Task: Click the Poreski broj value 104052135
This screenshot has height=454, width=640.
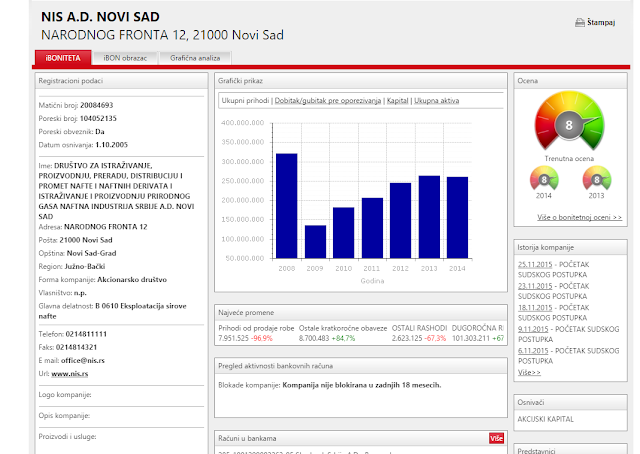Action: (98, 118)
